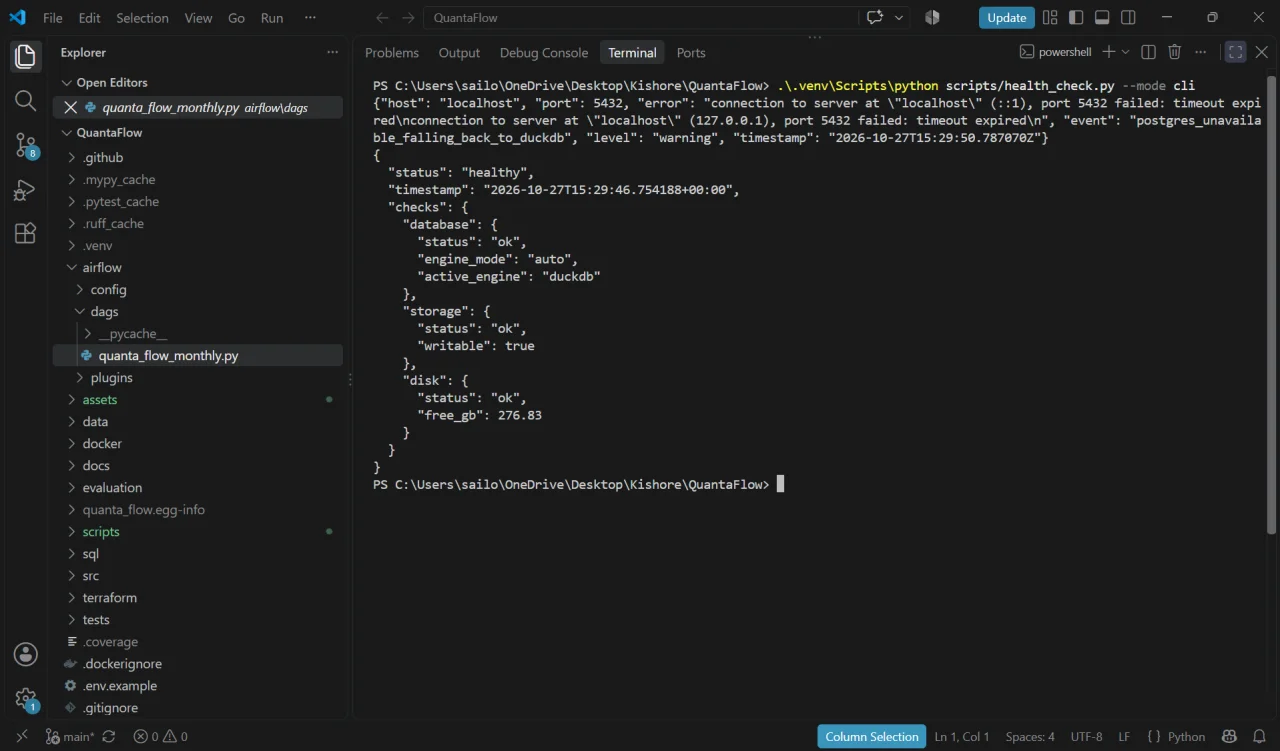
Task: Open the notifications bell in status bar
Action: (x=1259, y=737)
